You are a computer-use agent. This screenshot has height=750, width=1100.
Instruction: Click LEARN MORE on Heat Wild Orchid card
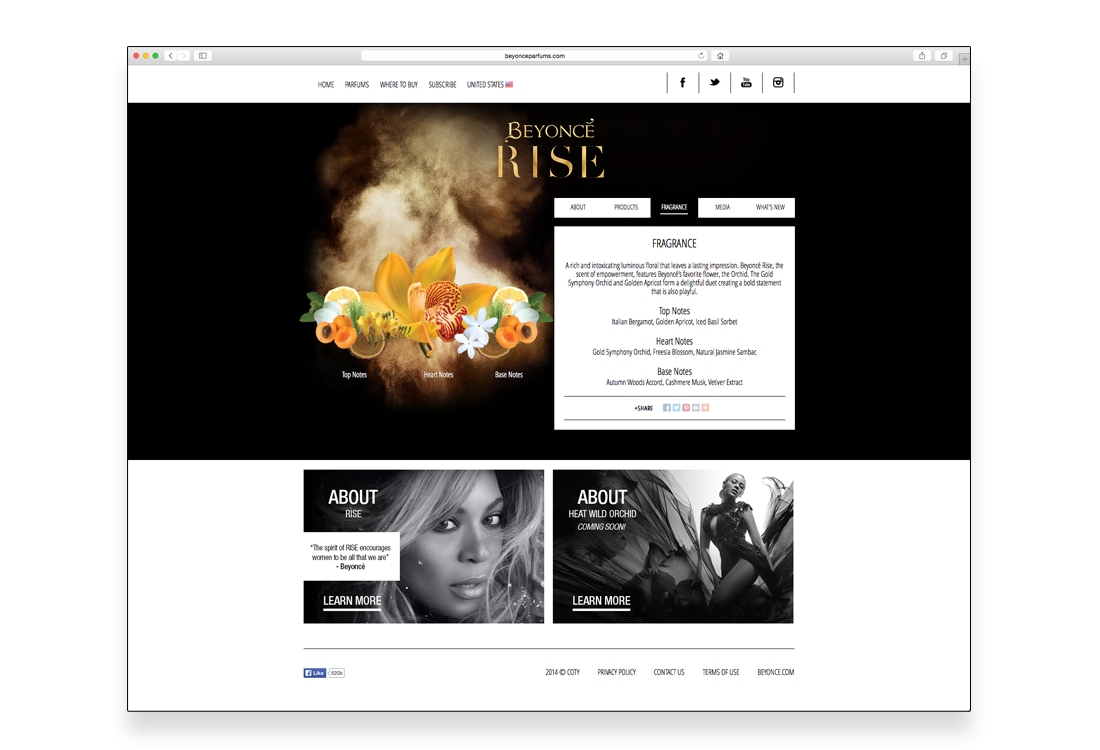[x=601, y=601]
